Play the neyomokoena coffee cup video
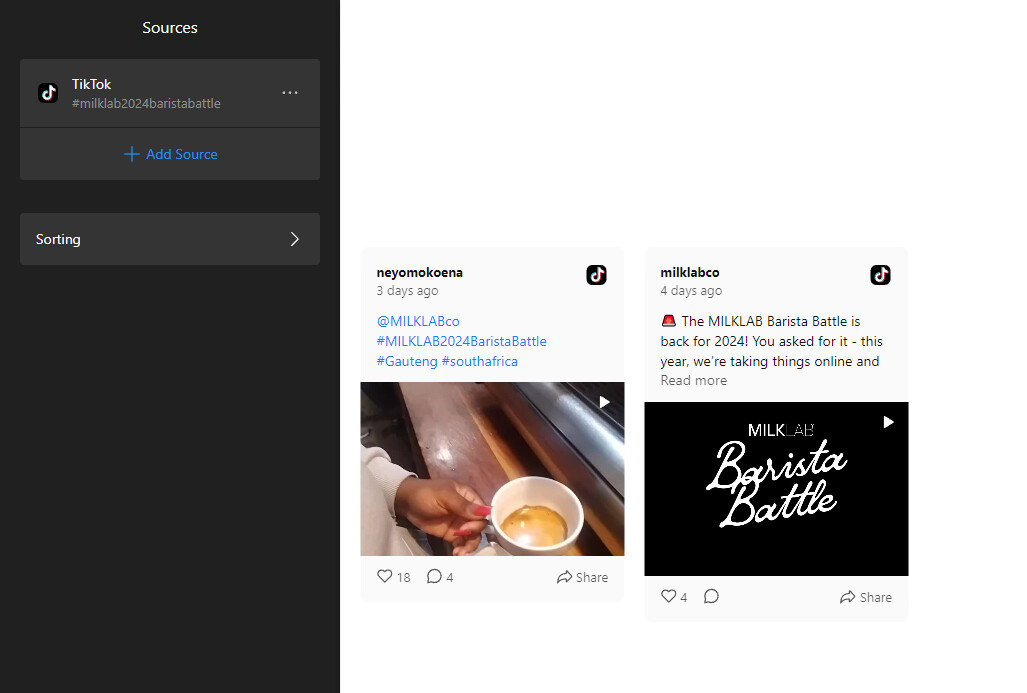Viewport: 1027px width, 693px height. (x=492, y=469)
